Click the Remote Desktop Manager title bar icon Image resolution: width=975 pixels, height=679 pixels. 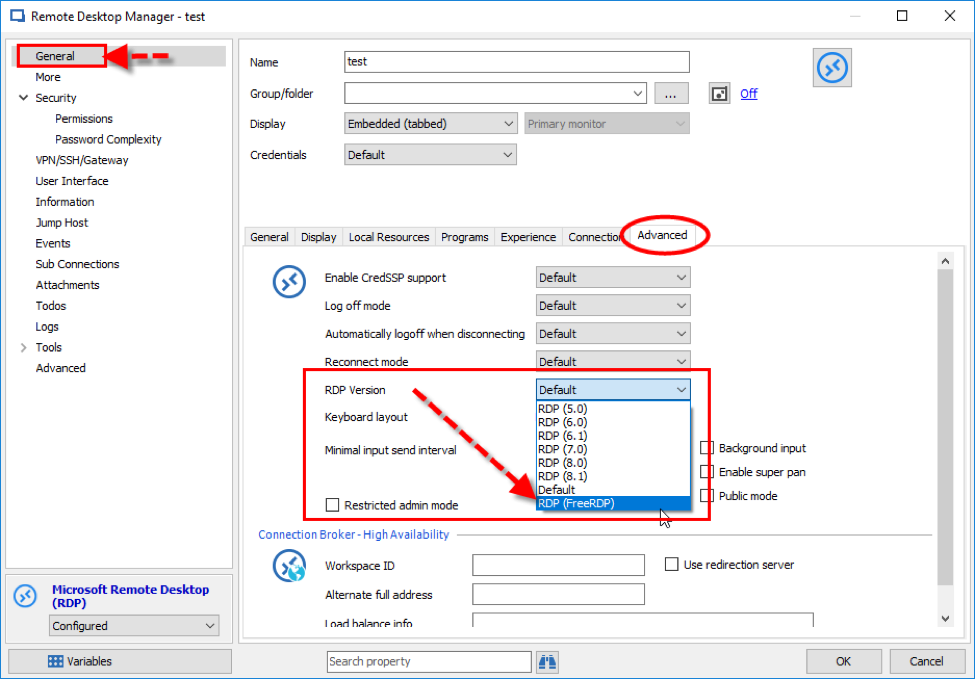click(x=17, y=16)
